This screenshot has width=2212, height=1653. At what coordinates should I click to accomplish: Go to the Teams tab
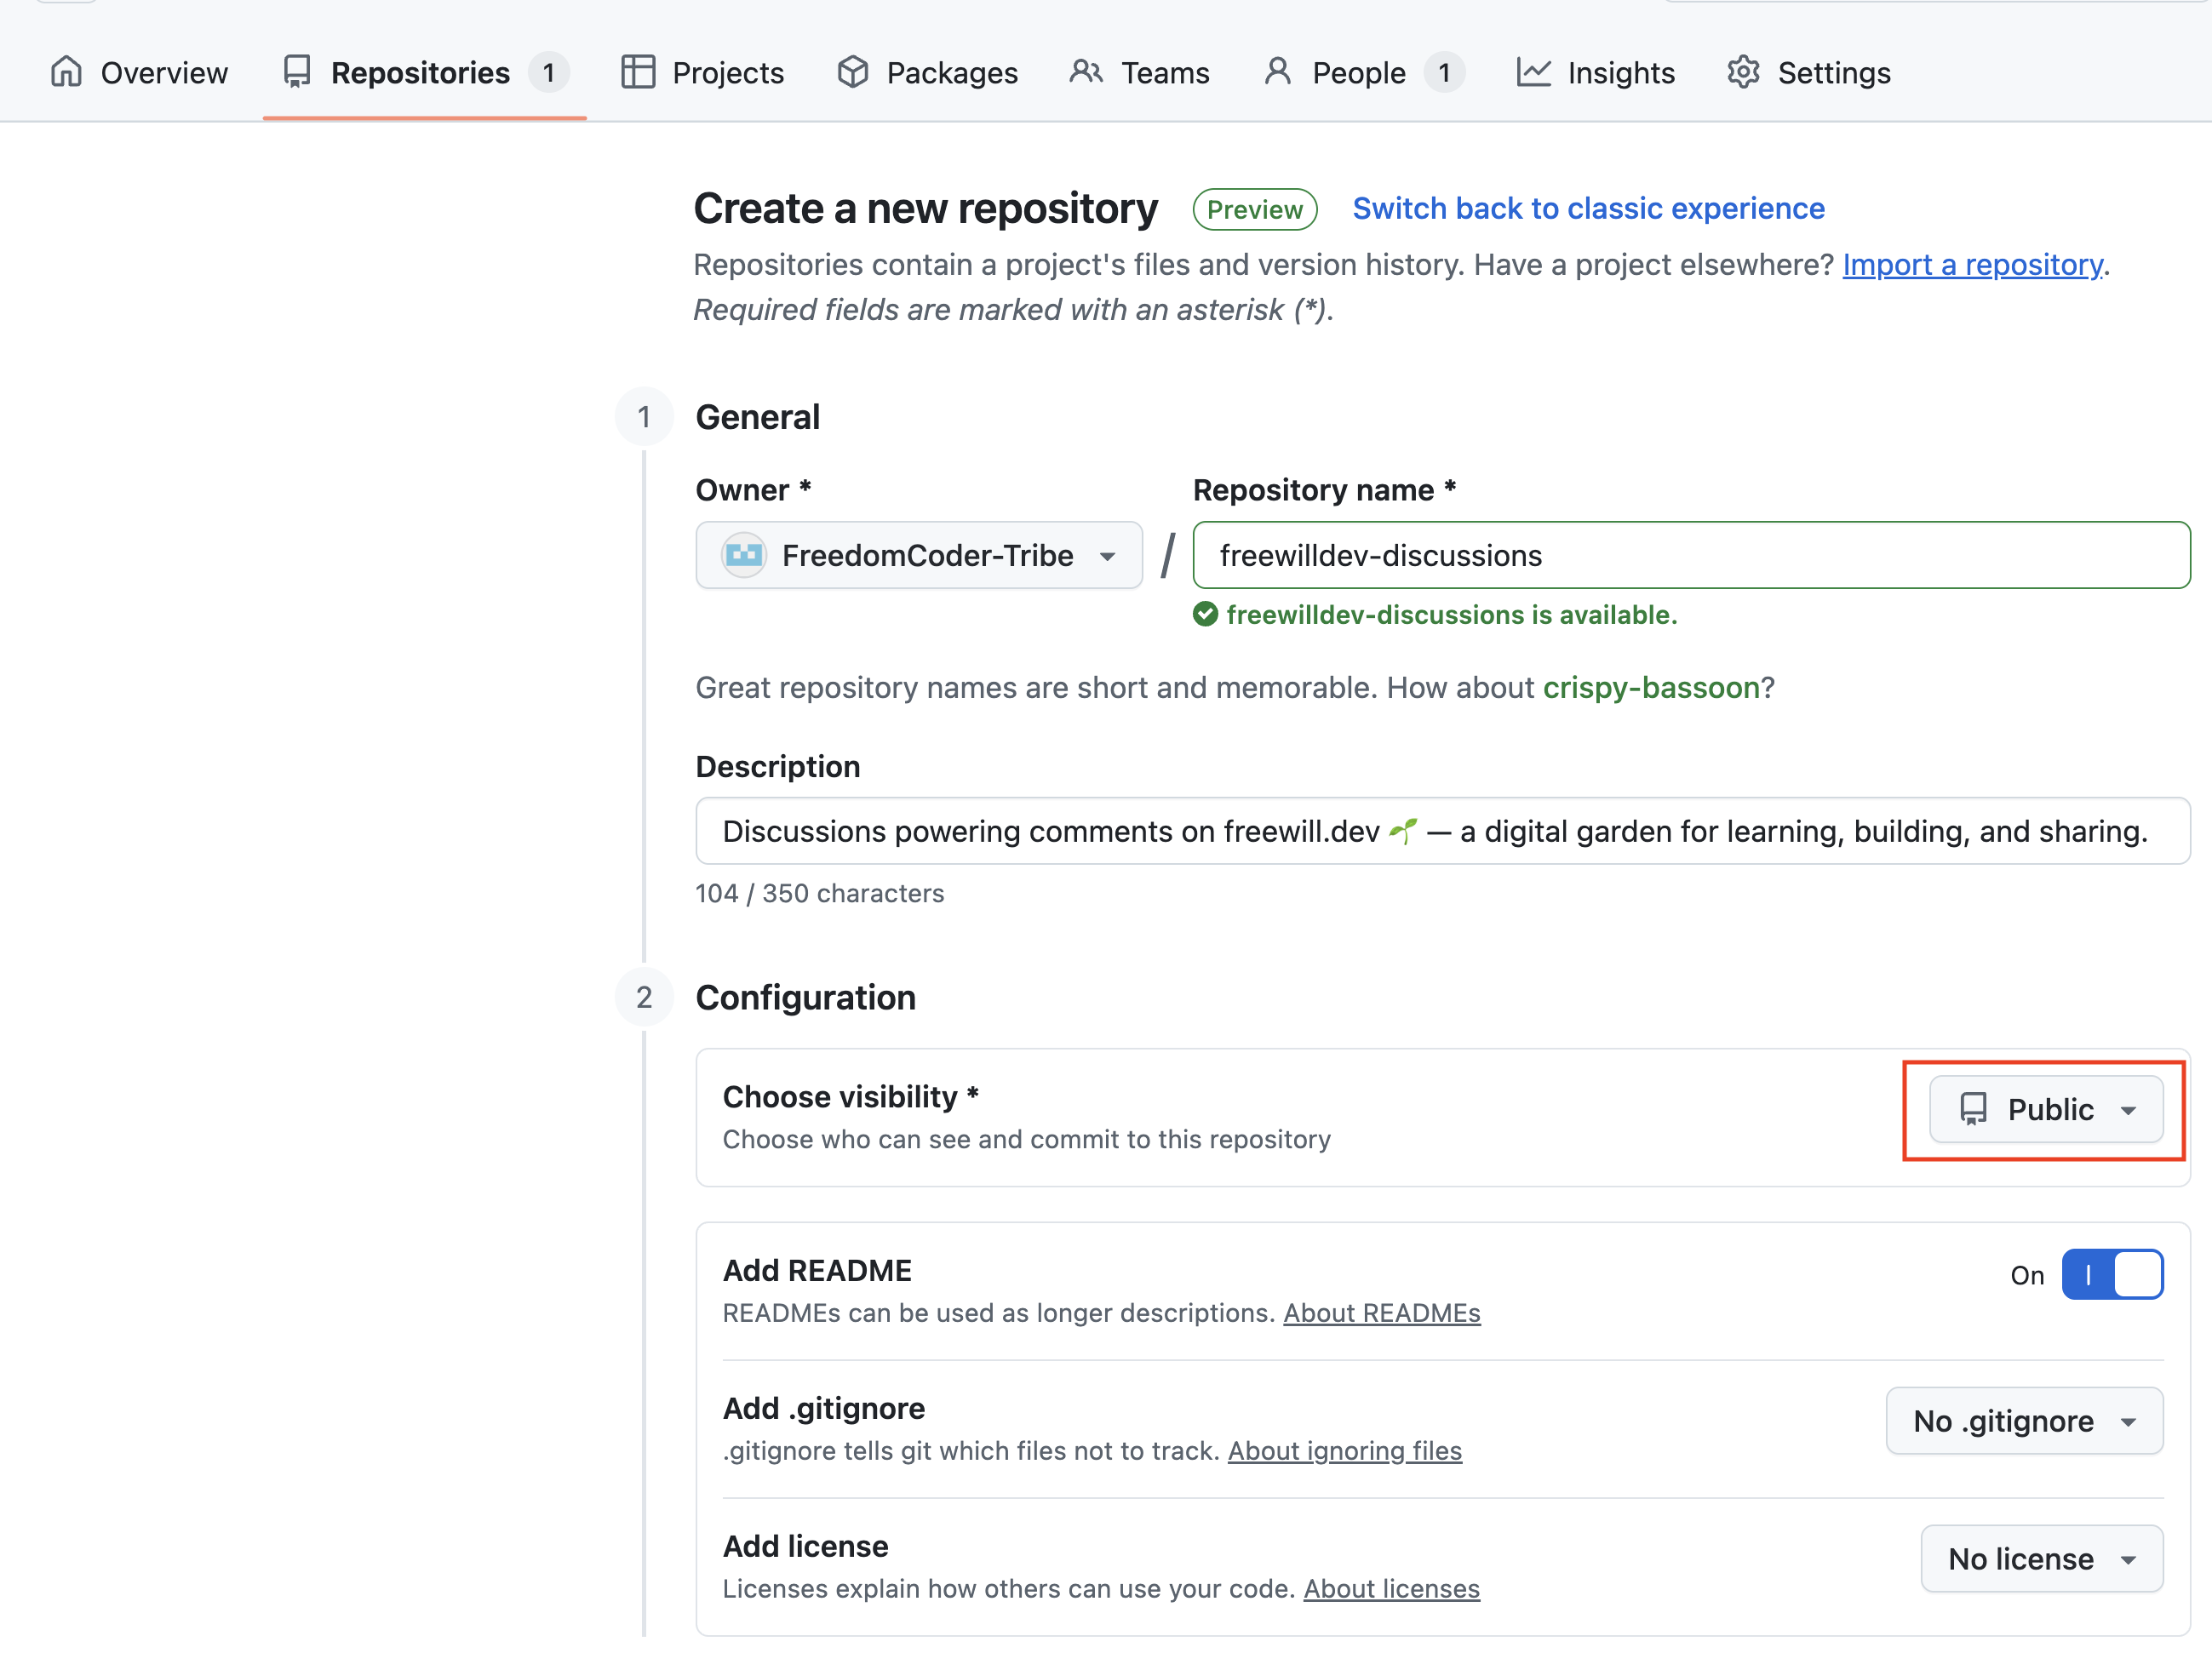click(1164, 72)
